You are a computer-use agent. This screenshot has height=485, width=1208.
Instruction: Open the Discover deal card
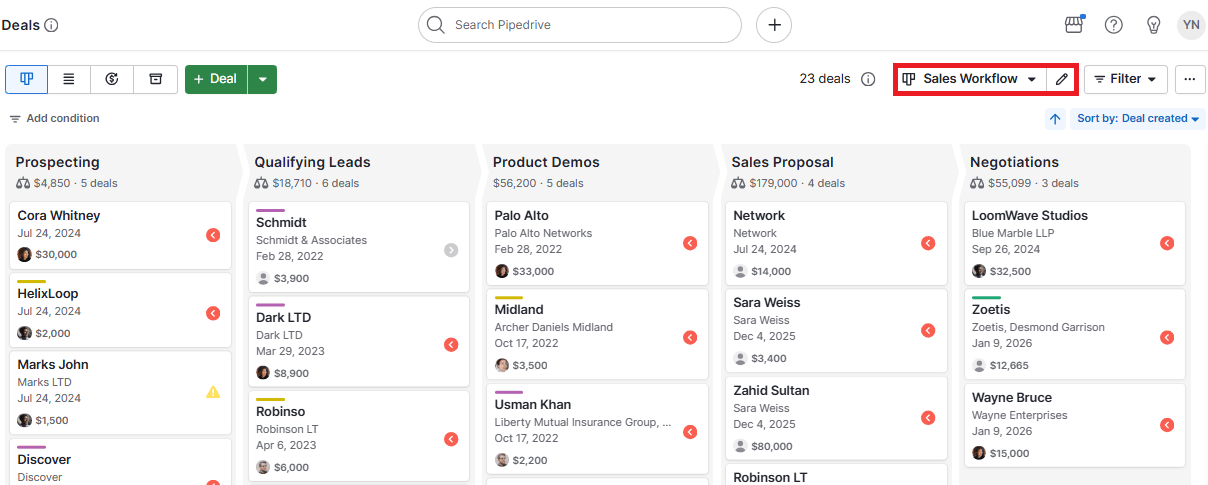coord(121,461)
